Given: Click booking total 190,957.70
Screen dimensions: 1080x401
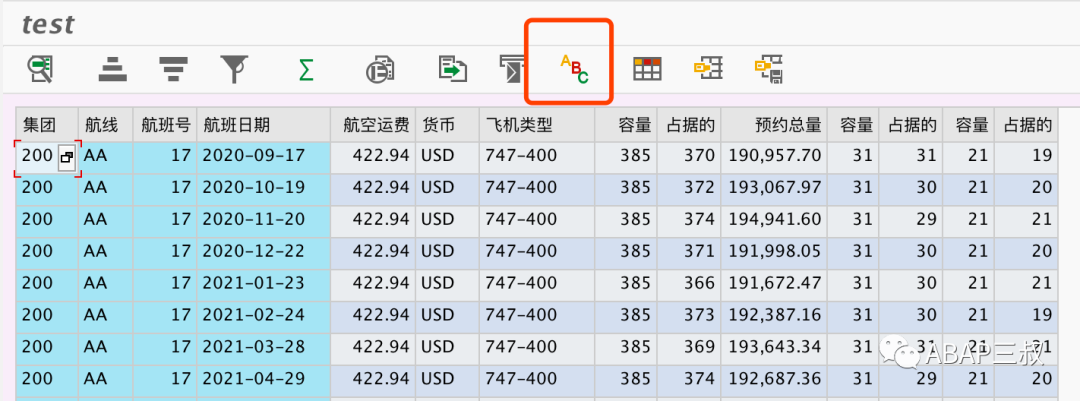Looking at the screenshot, I should point(774,156).
